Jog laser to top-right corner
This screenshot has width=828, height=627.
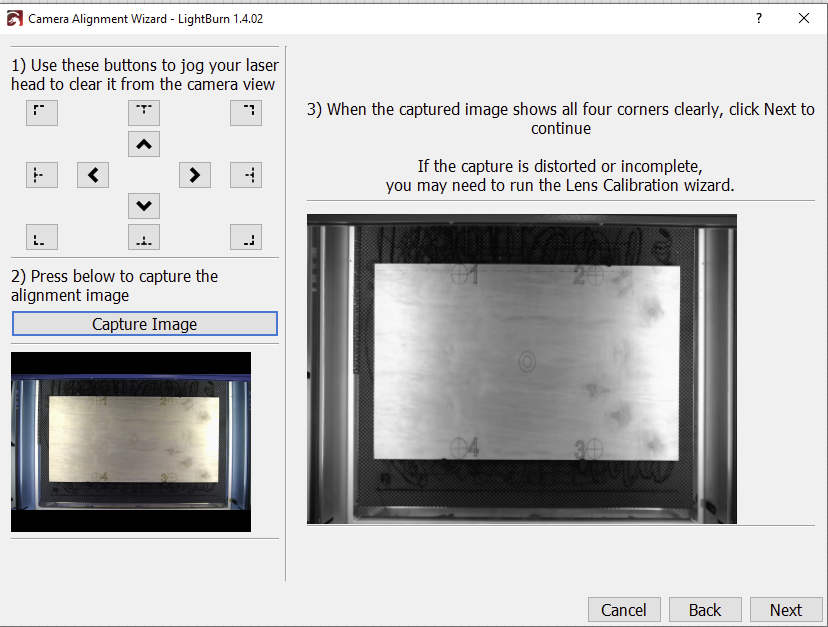pyautogui.click(x=246, y=113)
